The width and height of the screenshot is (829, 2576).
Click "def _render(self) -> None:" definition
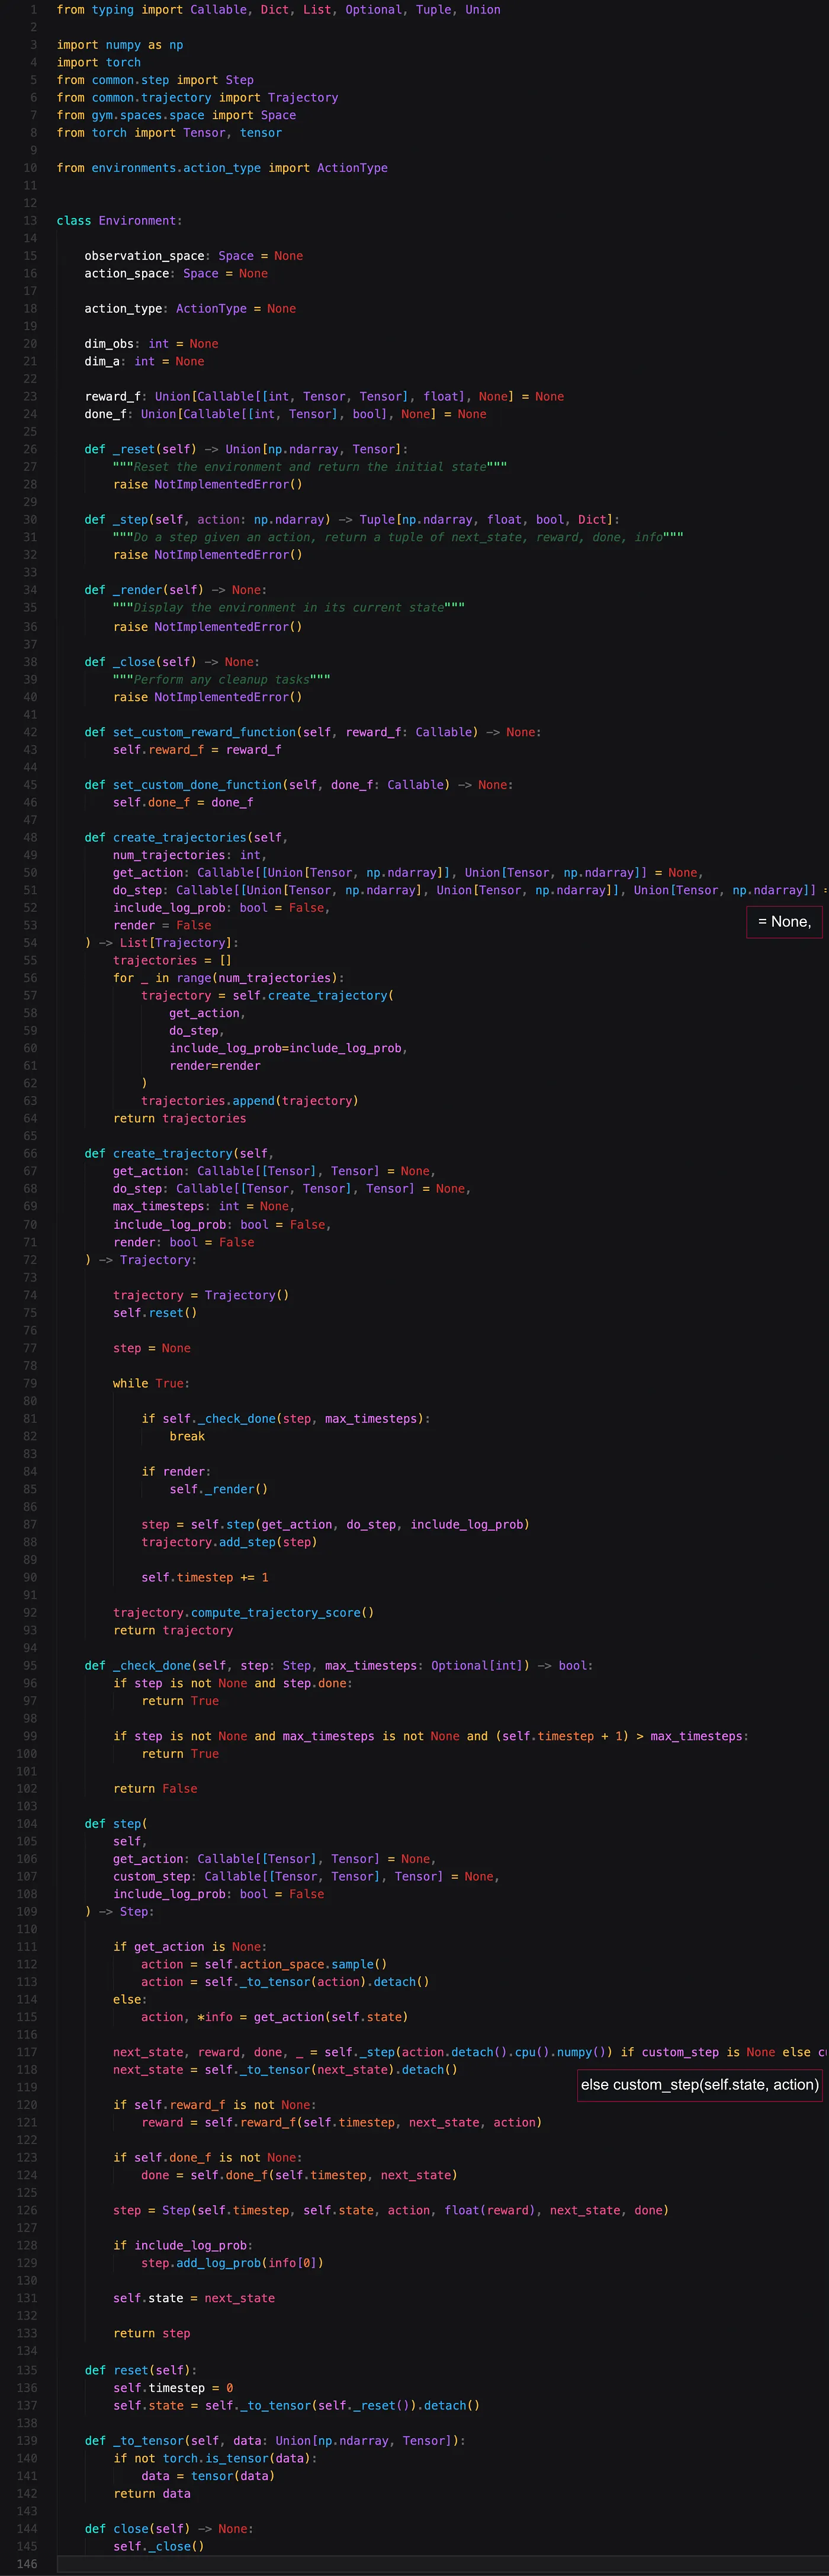176,590
